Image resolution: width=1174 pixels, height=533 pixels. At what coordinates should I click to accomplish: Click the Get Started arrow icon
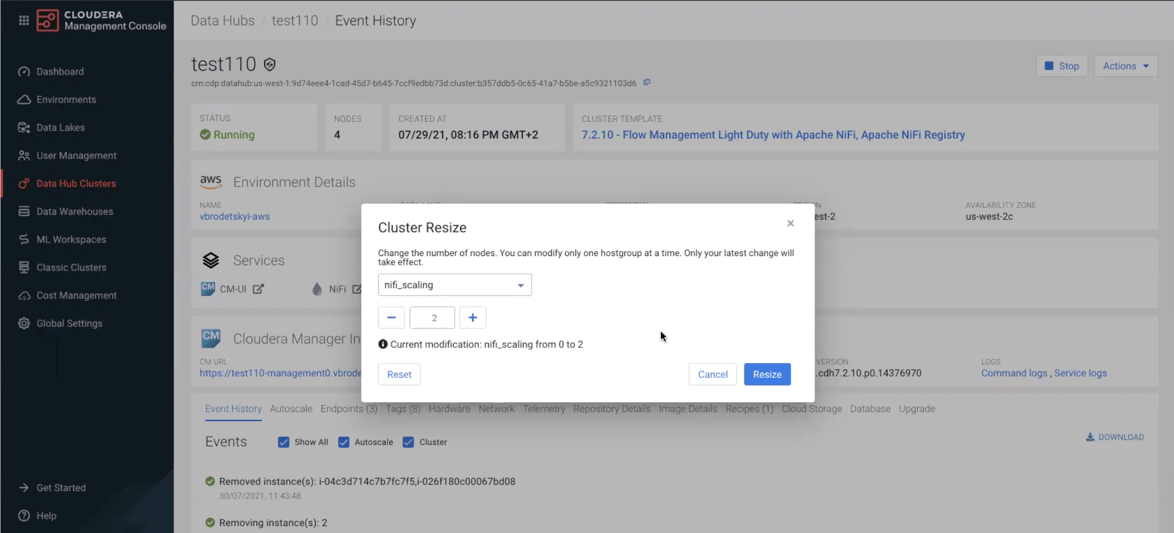24,487
